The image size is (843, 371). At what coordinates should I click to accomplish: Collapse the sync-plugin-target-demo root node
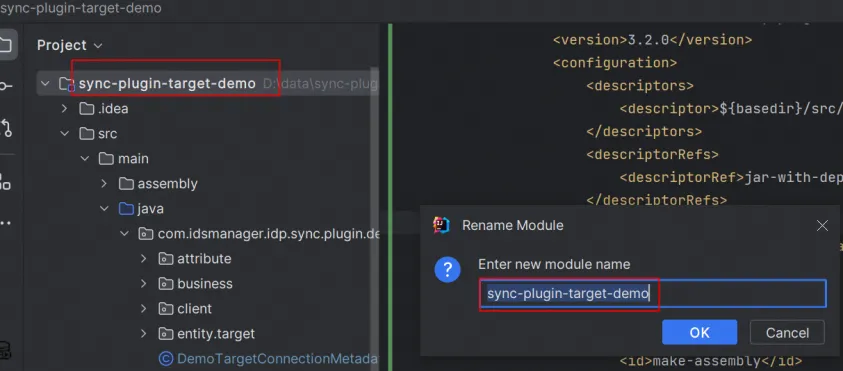45,84
